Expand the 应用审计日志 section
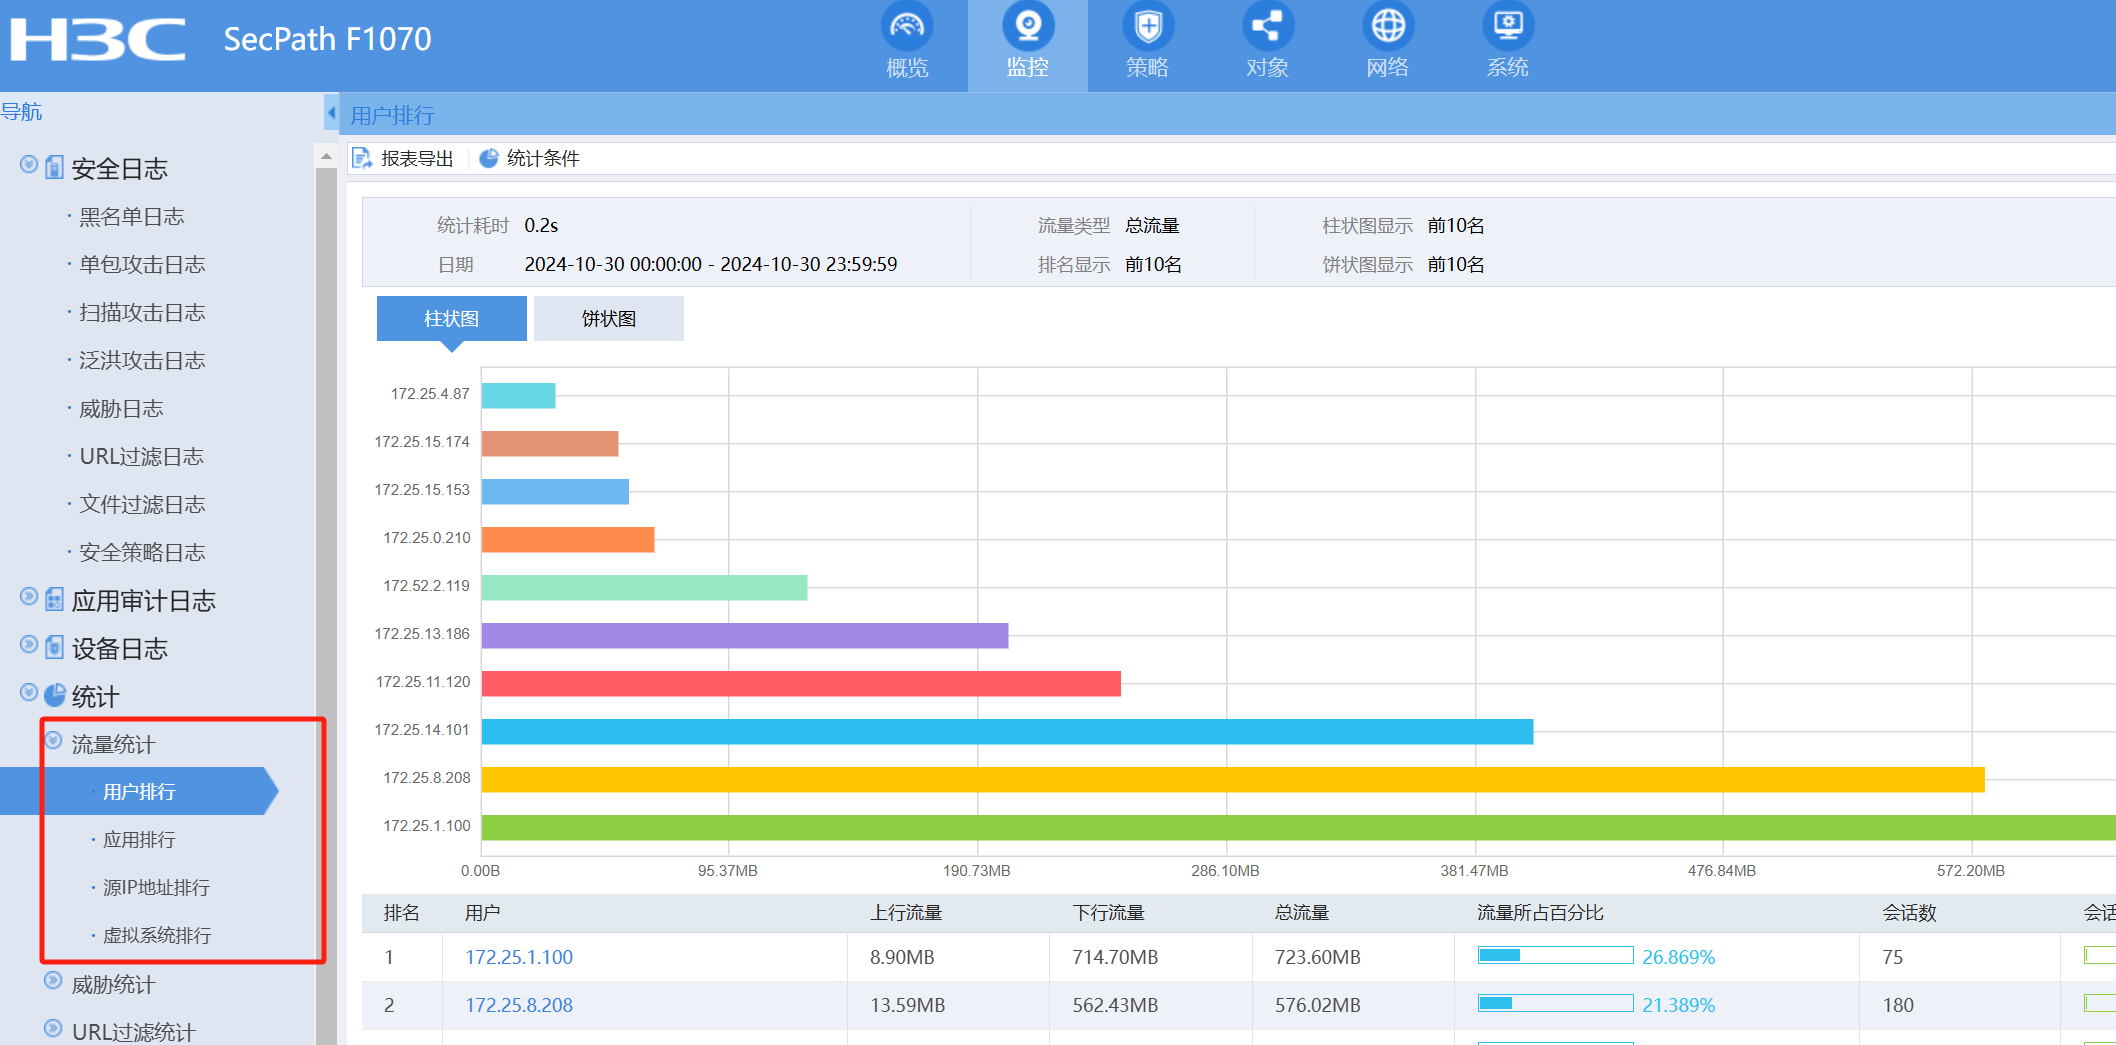 pyautogui.click(x=29, y=597)
